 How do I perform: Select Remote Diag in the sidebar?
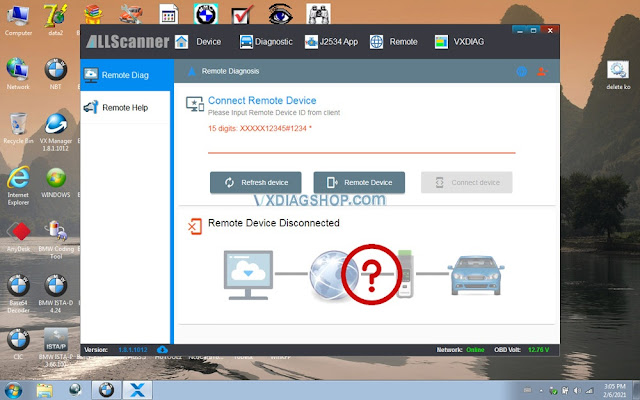[125, 75]
